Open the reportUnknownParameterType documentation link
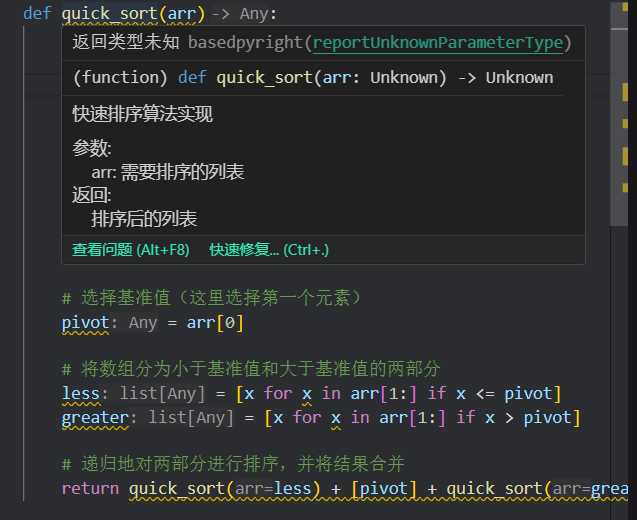This screenshot has width=637, height=520. point(438,43)
